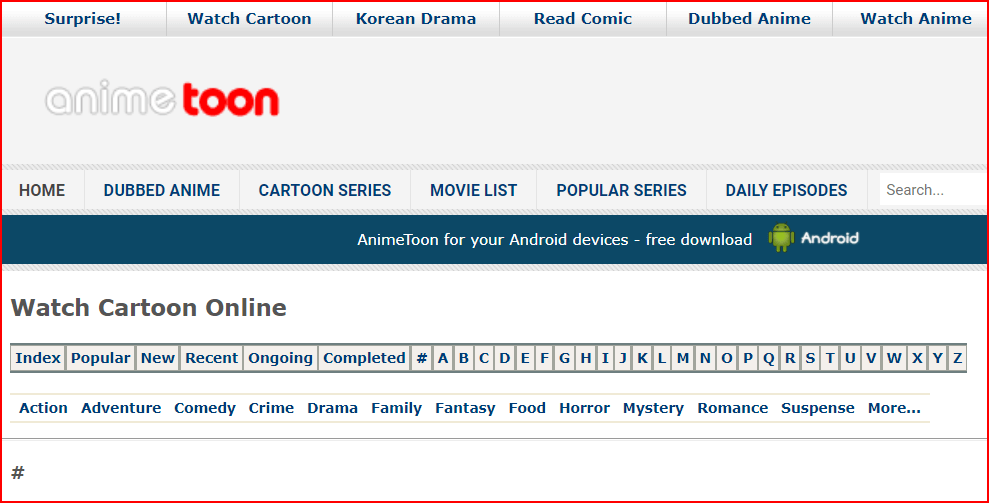The height and width of the screenshot is (503, 989).
Task: Filter cartoons by letter B
Action: click(x=464, y=358)
